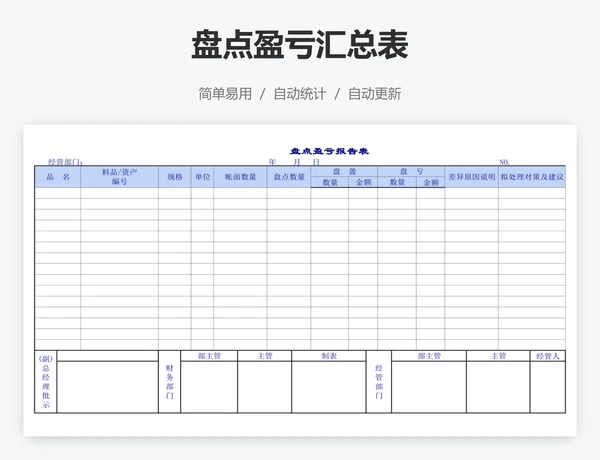
Task: Click the 经管人 header cell
Action: point(548,356)
